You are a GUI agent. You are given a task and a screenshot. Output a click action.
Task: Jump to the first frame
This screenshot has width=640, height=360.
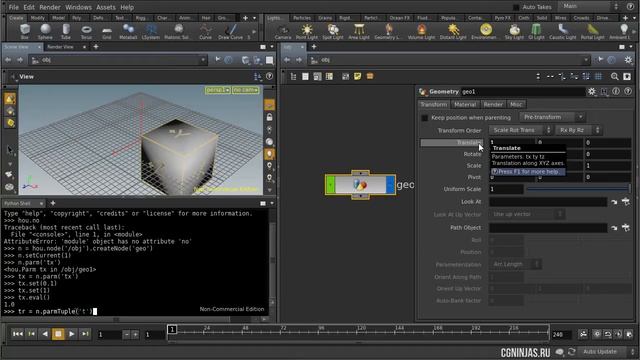pos(18,334)
